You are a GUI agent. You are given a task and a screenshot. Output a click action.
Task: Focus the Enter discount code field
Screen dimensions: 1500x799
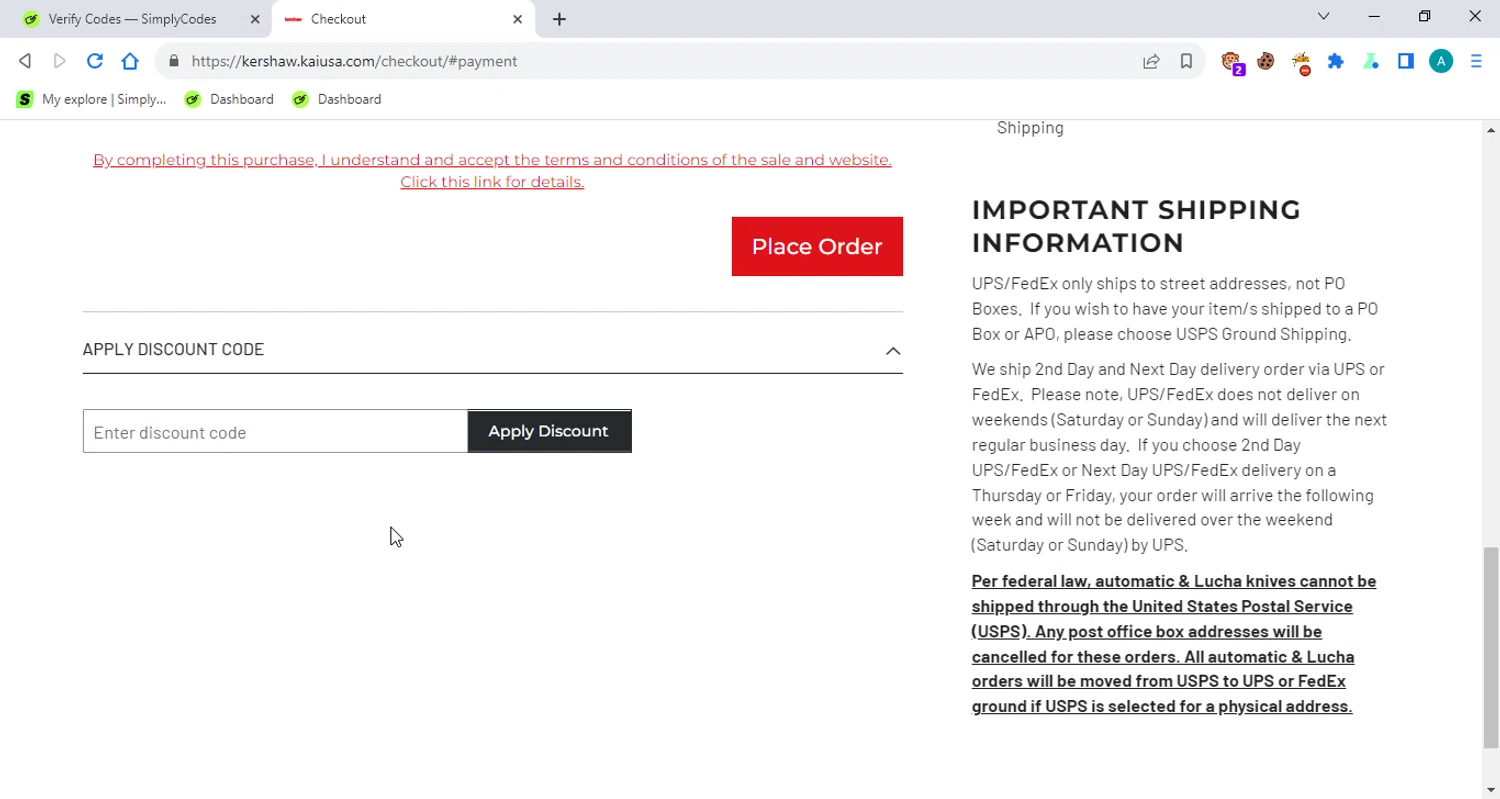[x=275, y=431]
